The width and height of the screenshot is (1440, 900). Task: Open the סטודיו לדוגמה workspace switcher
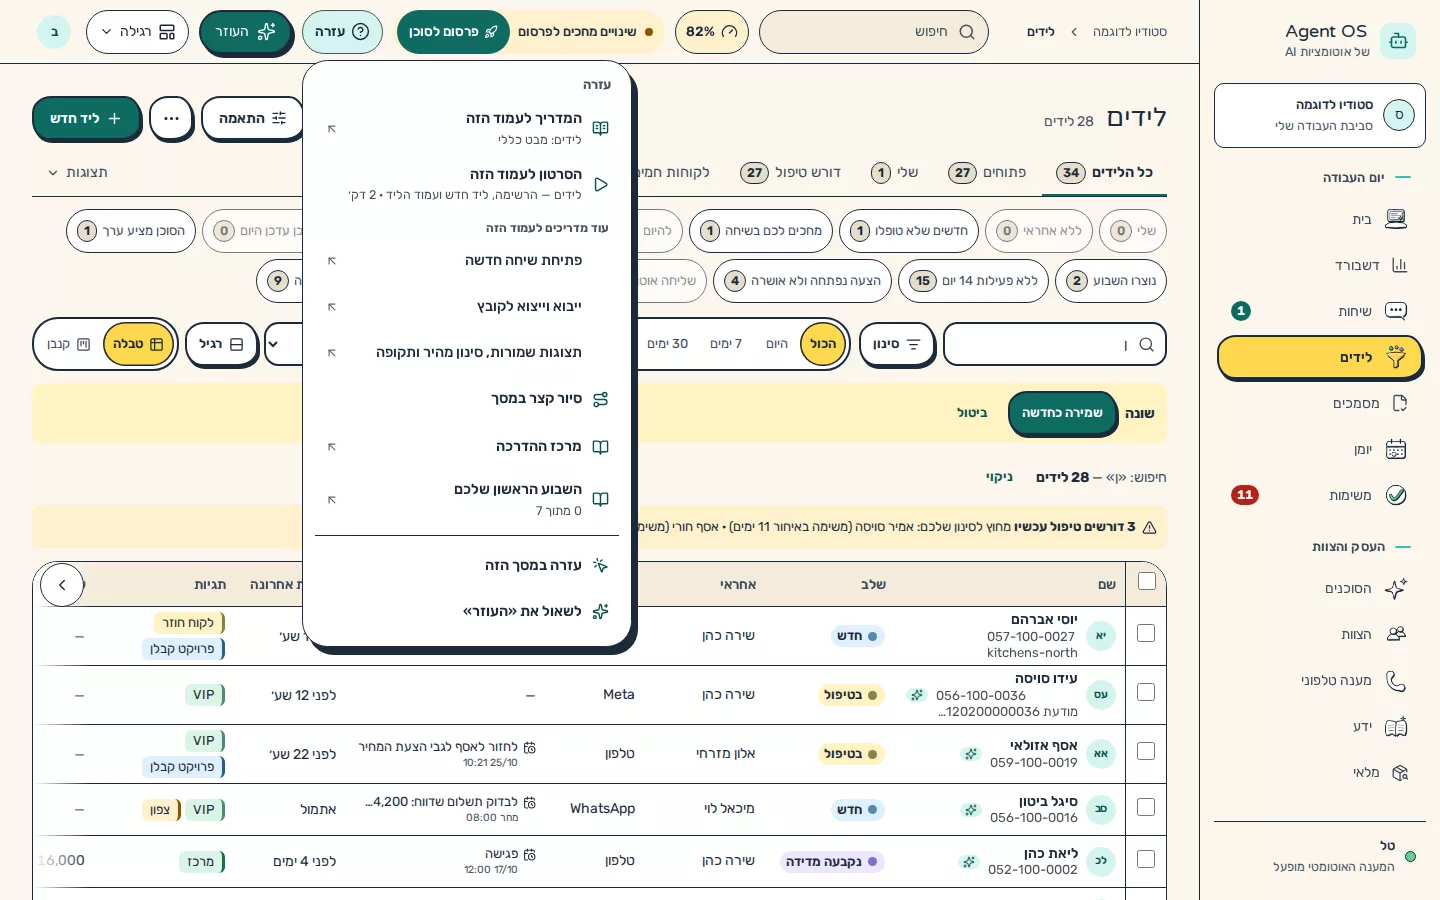pos(1320,115)
